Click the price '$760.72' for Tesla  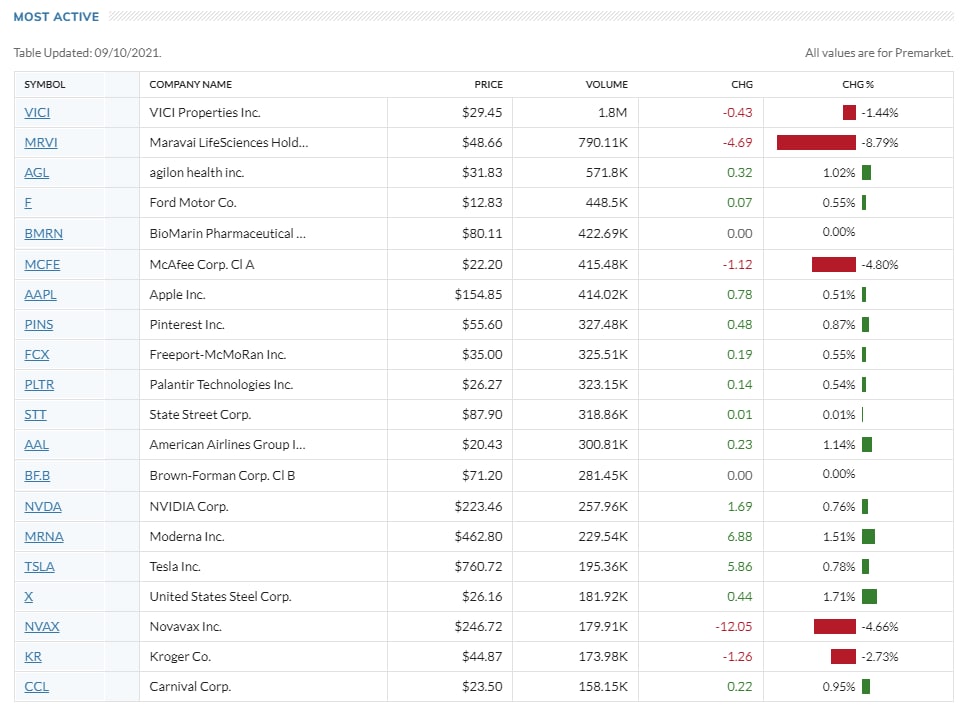(x=478, y=566)
